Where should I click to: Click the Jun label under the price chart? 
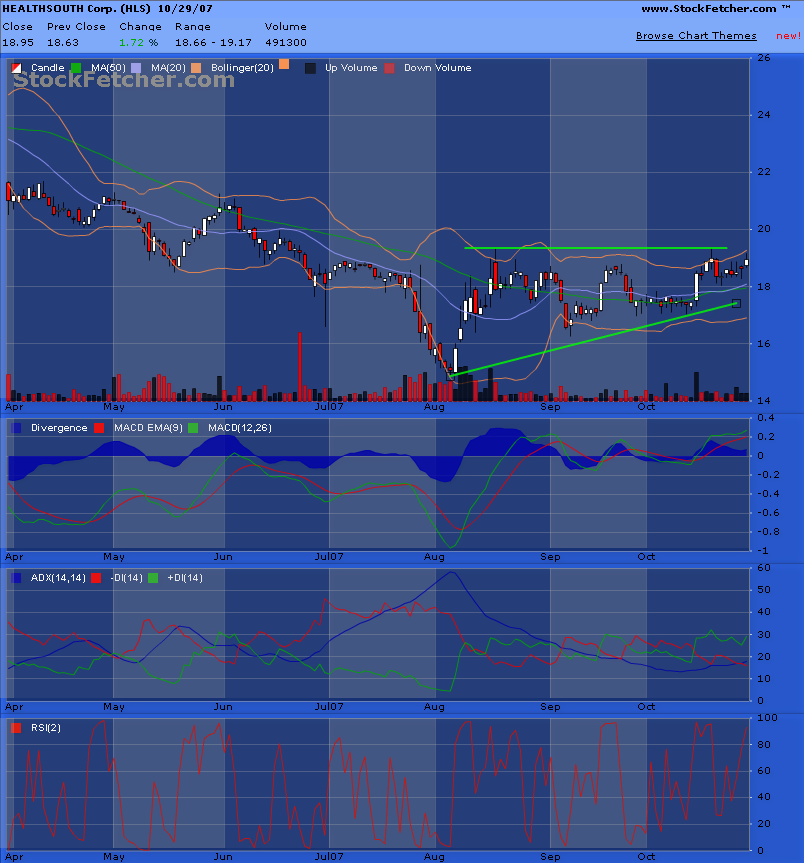coord(223,407)
